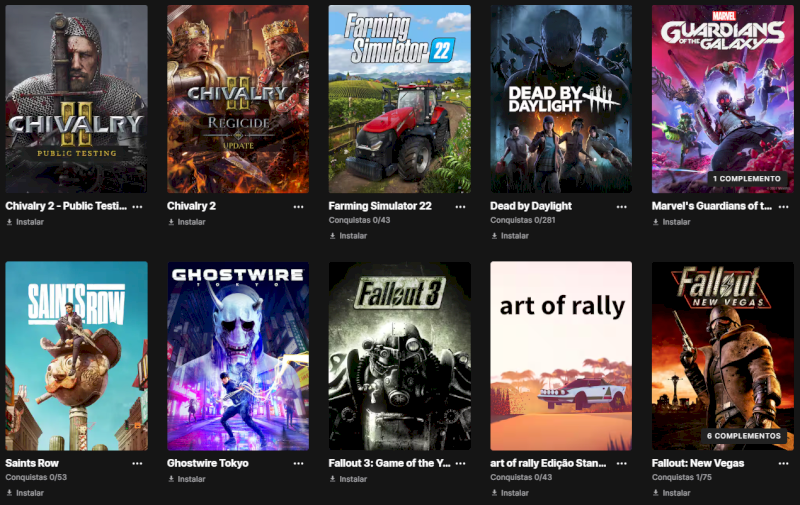
Task: Click Instalar under Fallout: New Vegas
Action: click(x=671, y=493)
